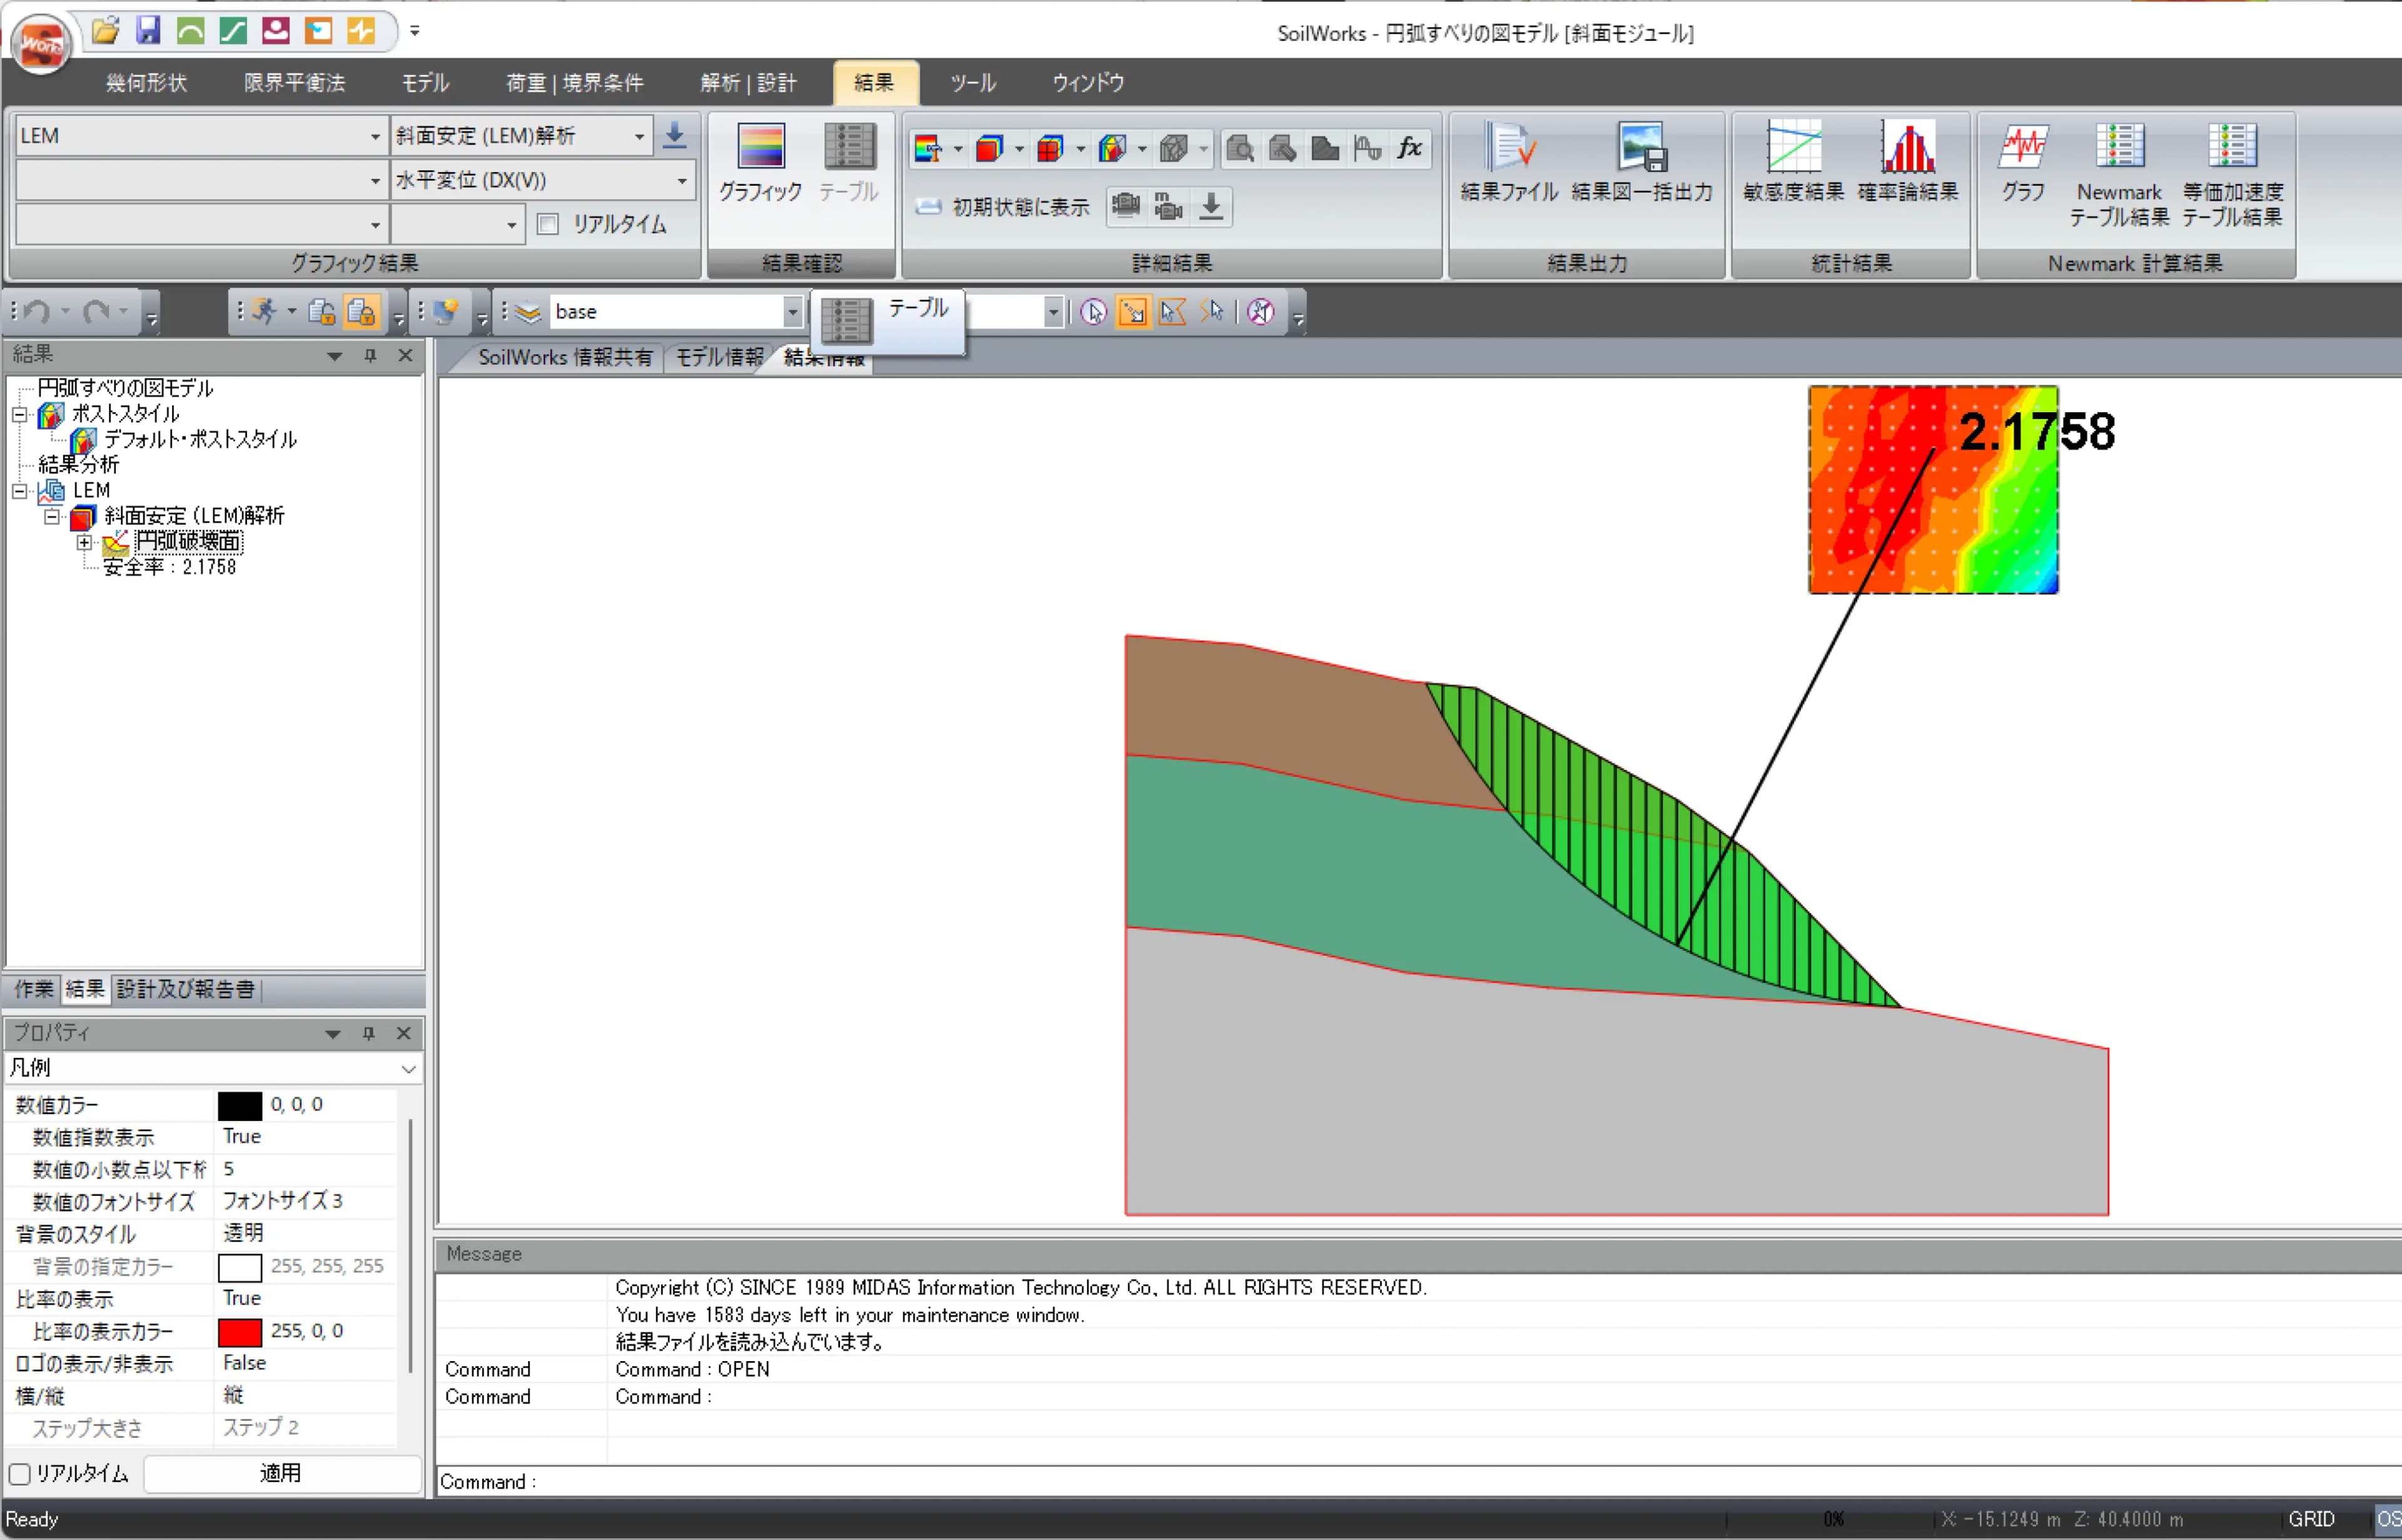
Task: Open the Newmark グラフ icon
Action: point(2023,163)
